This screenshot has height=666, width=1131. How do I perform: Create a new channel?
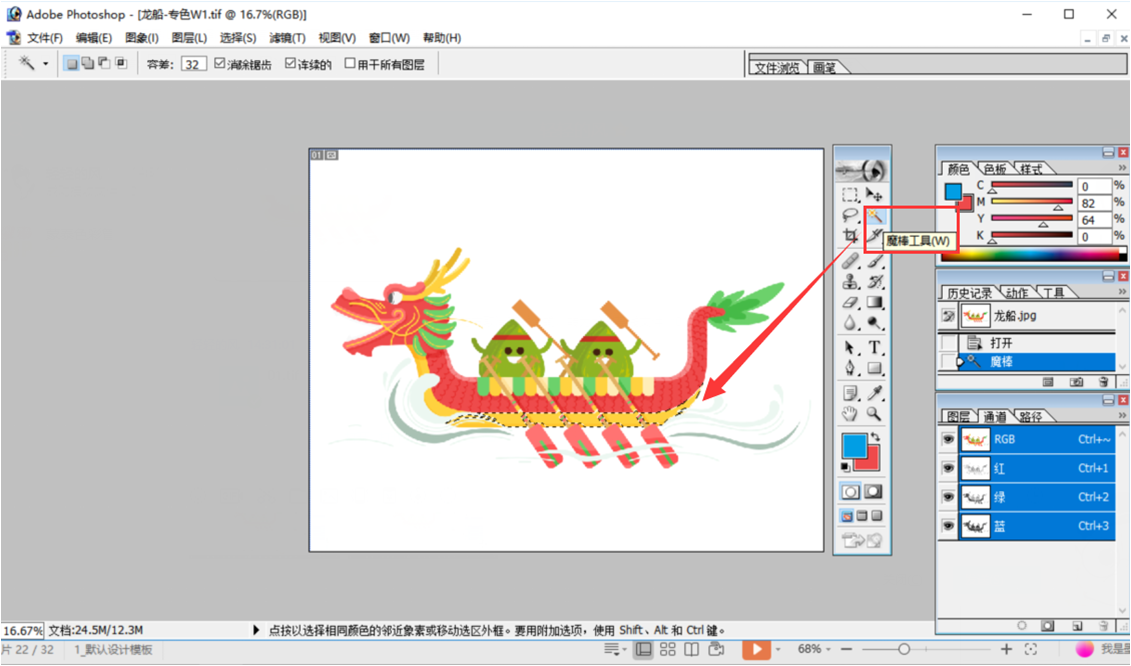[1076, 626]
